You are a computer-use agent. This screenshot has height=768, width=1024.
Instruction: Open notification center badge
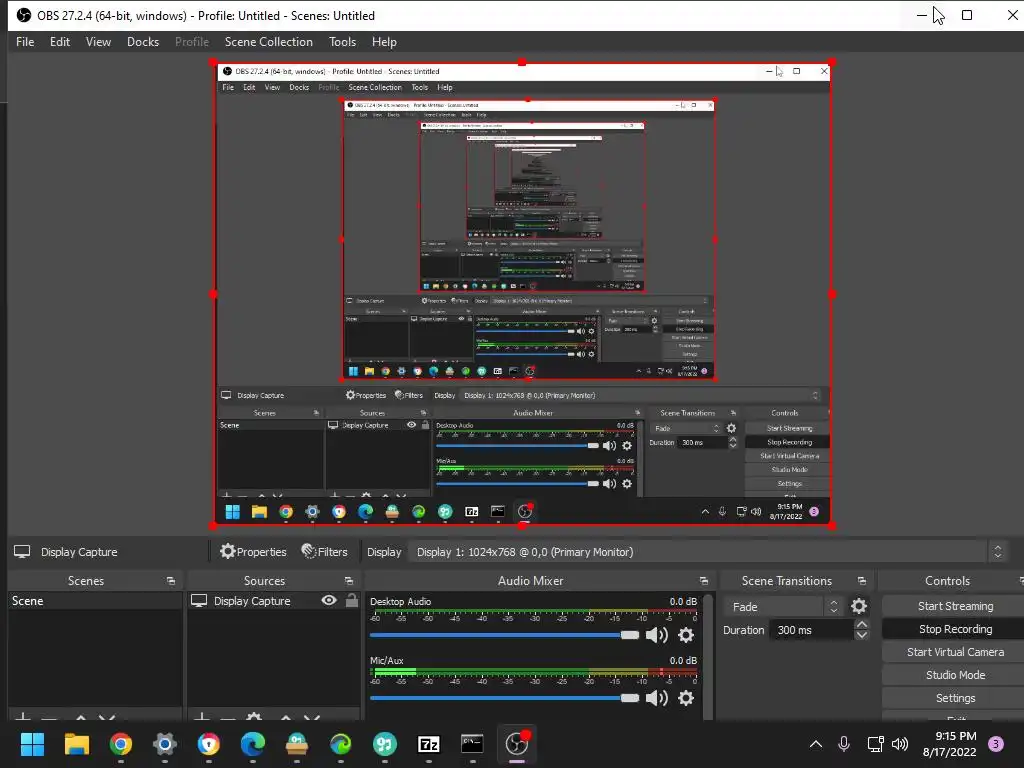click(996, 744)
